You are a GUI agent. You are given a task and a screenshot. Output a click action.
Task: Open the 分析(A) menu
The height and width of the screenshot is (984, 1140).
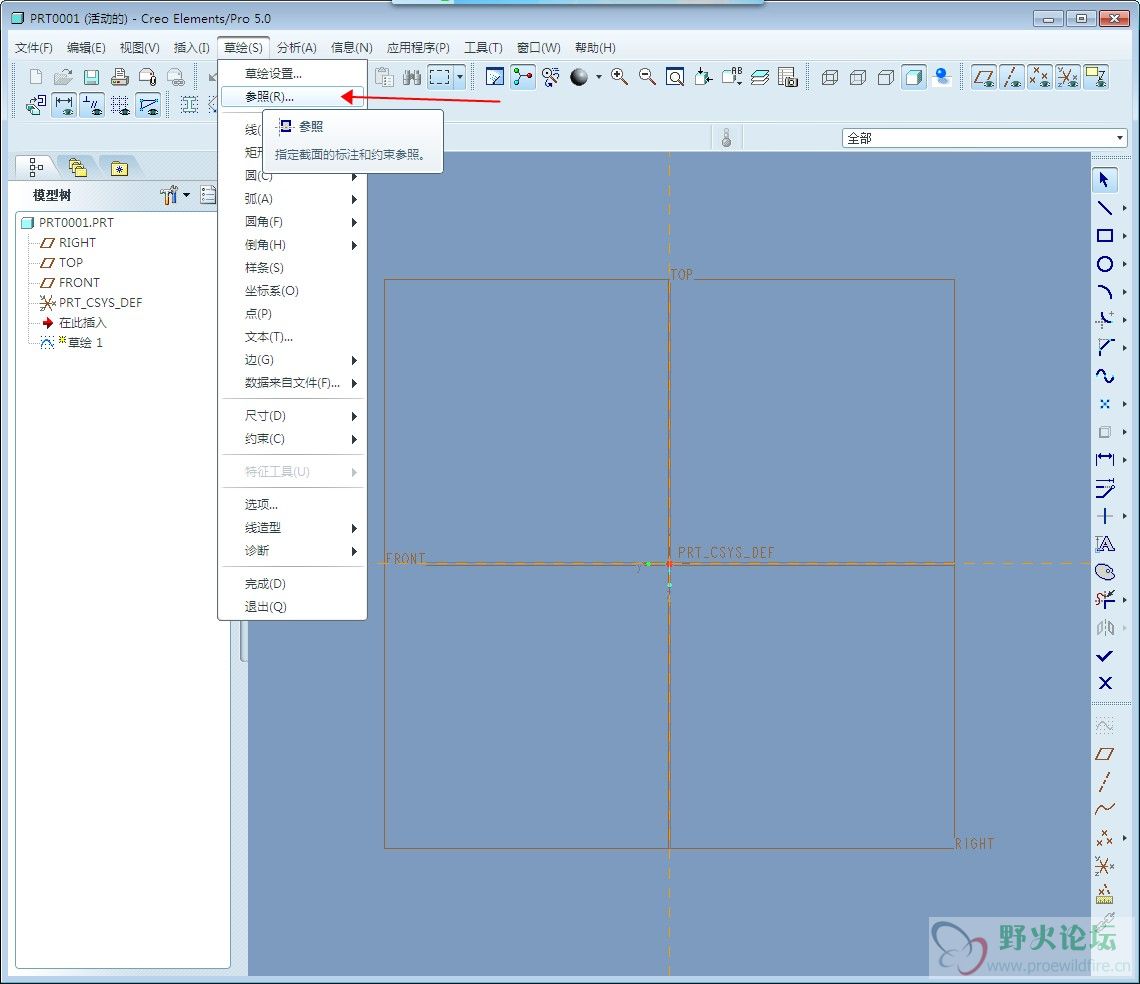coord(297,47)
